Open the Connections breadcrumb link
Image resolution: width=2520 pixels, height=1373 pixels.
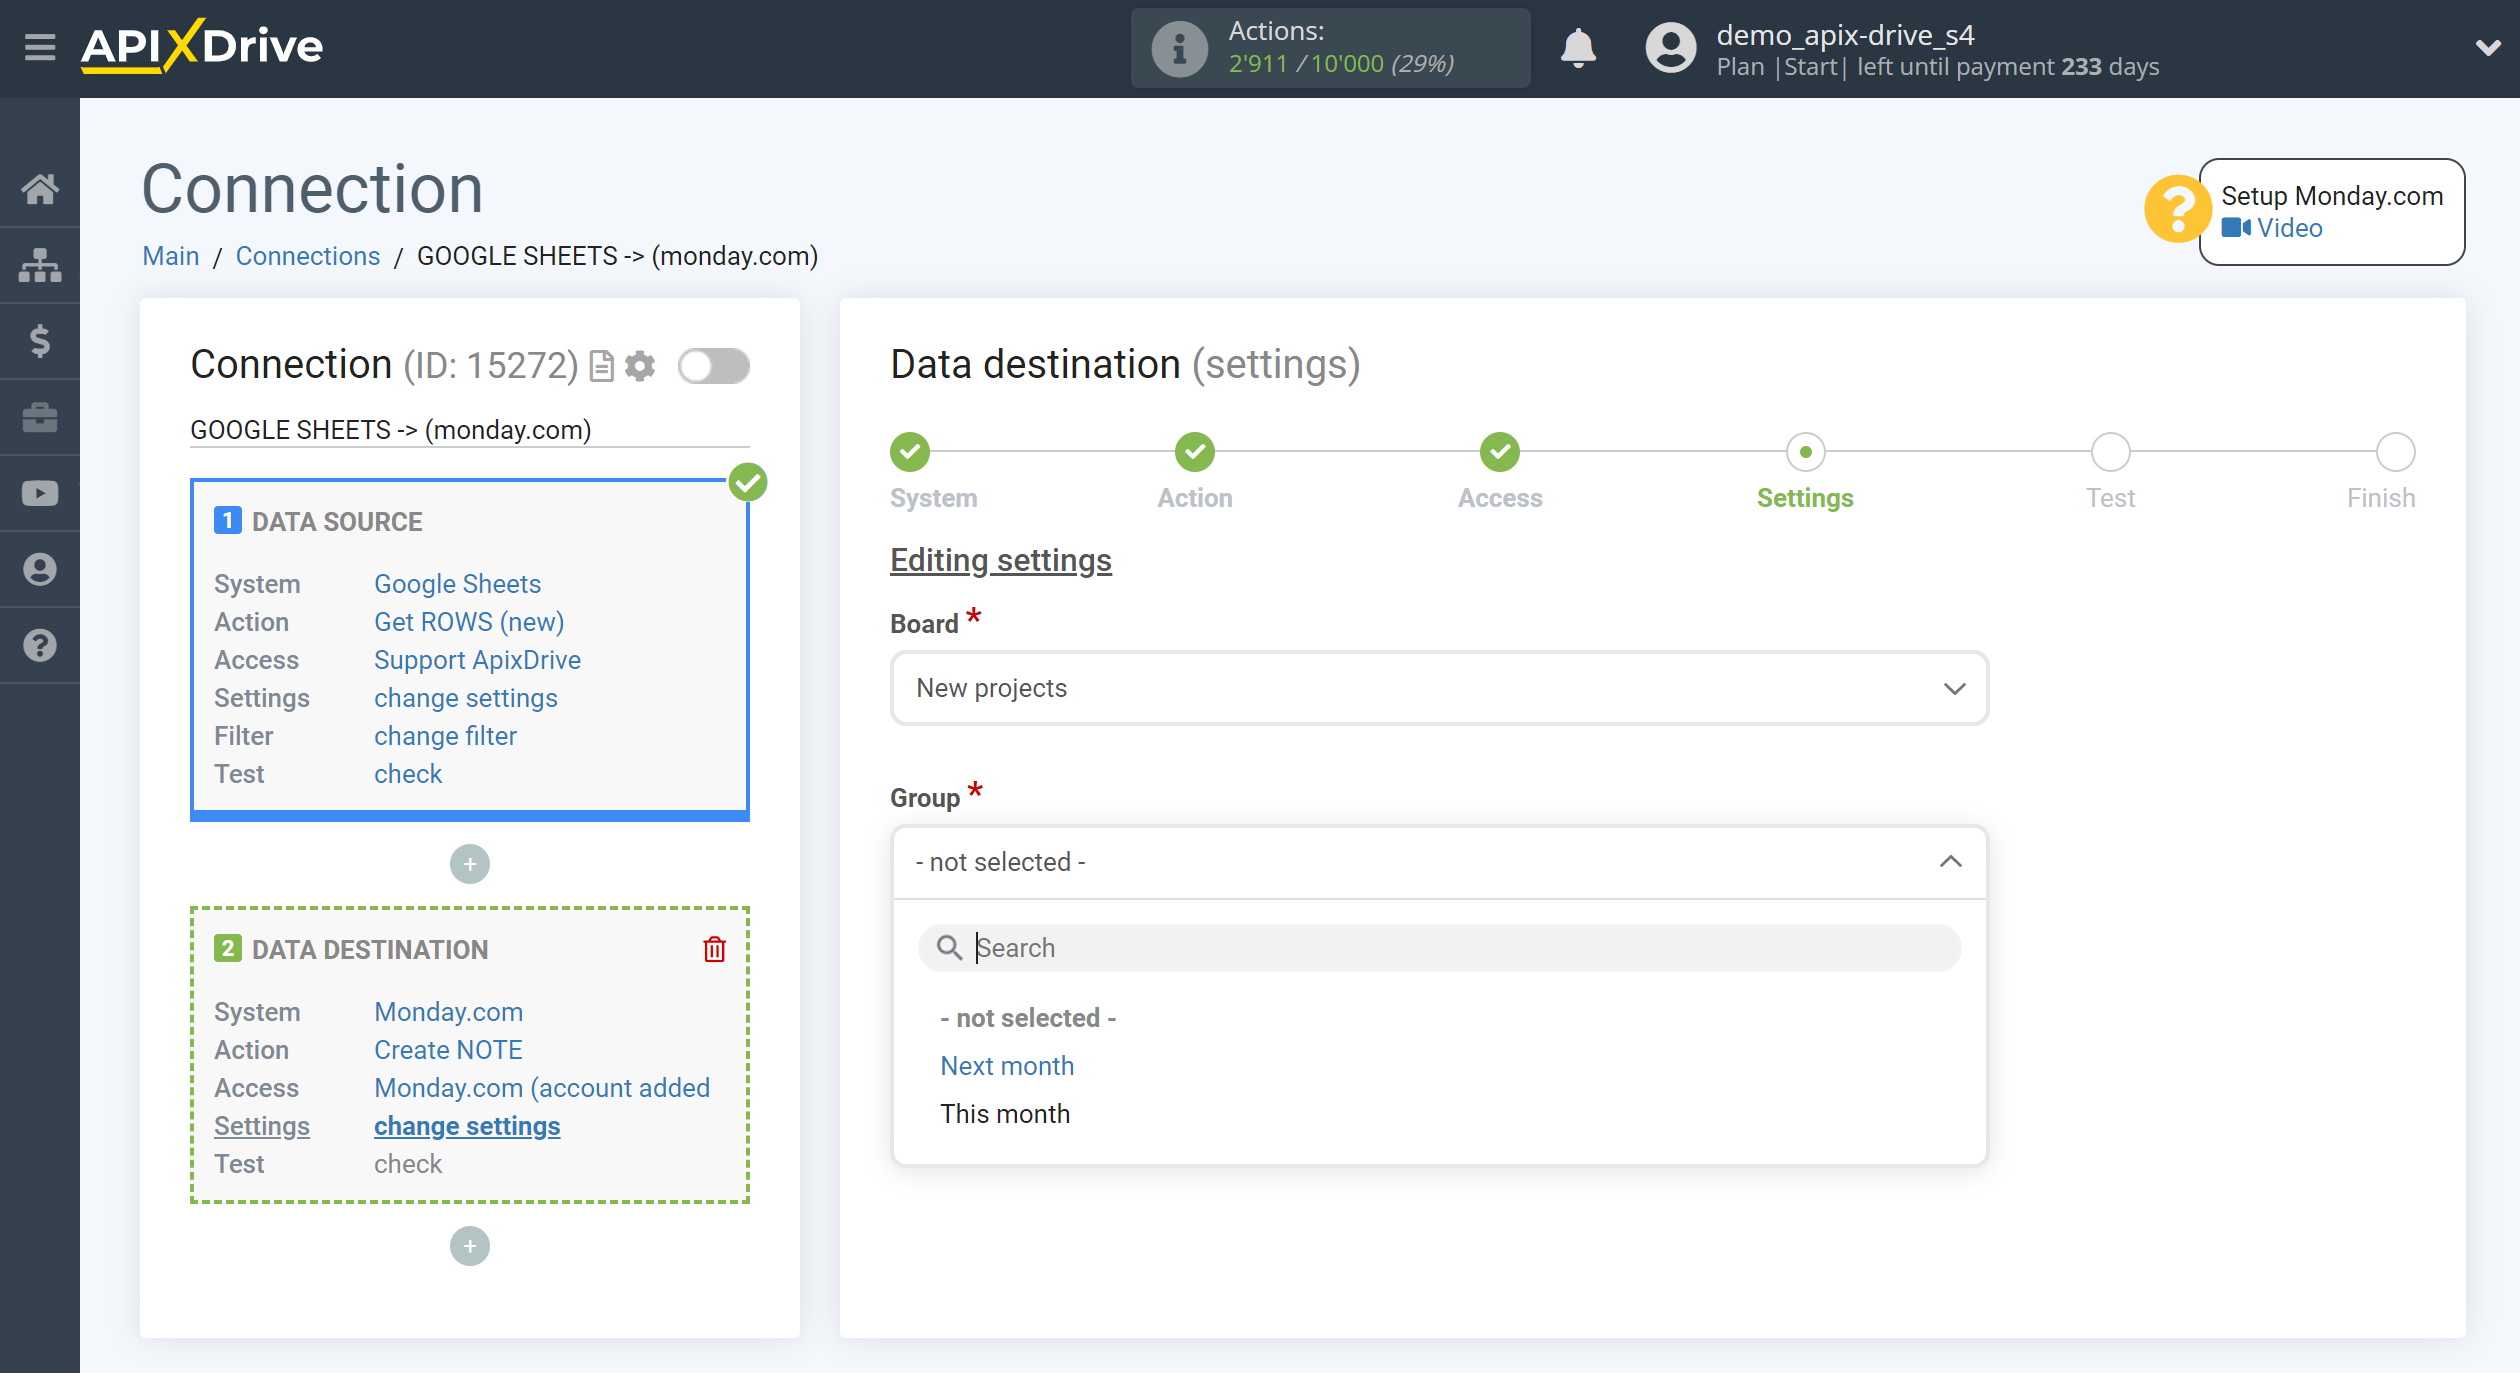[x=308, y=256]
